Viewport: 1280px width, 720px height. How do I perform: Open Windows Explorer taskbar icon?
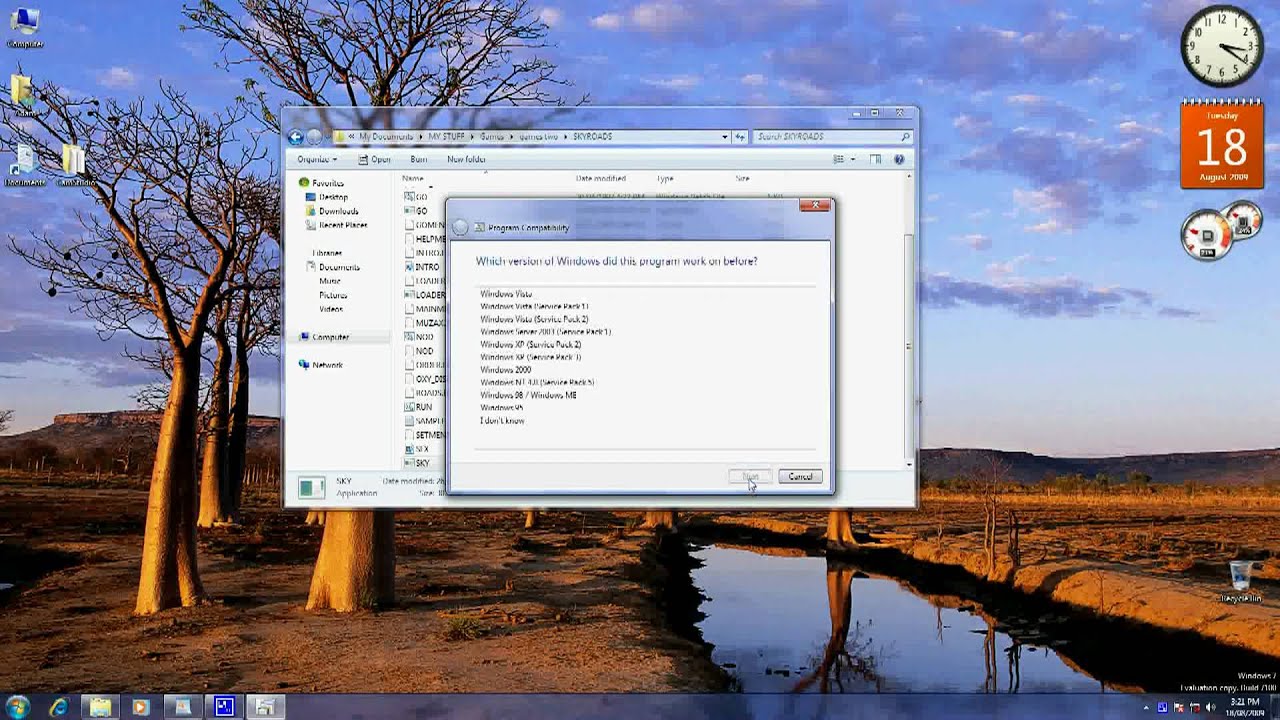coord(100,707)
